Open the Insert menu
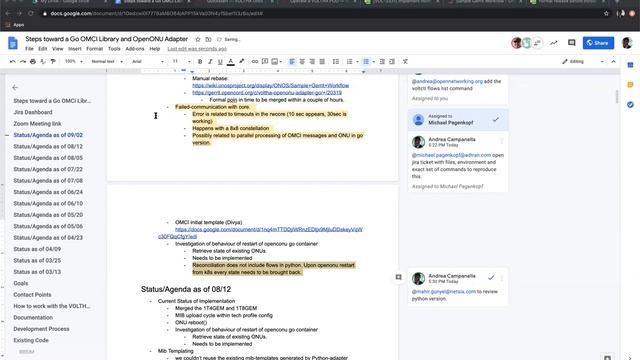Image resolution: width=640 pixels, height=360 pixels. pyautogui.click(x=75, y=49)
